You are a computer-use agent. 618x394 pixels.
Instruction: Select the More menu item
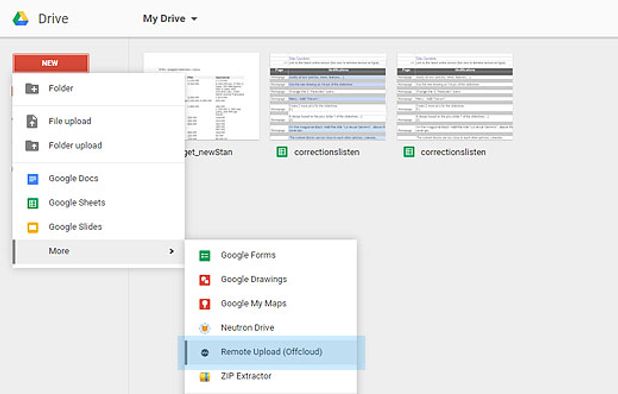click(99, 251)
